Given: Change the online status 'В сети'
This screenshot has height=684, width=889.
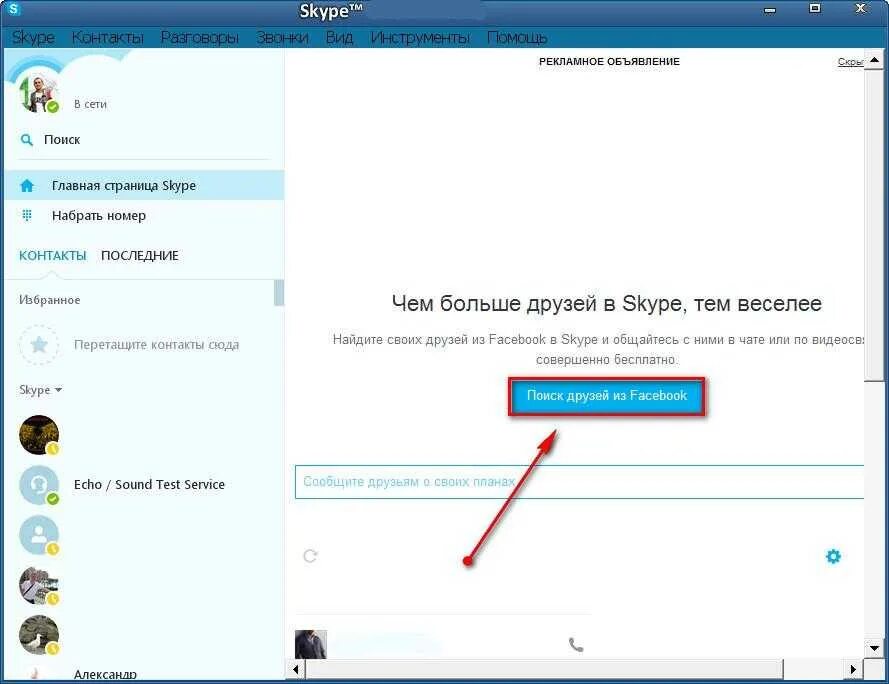Looking at the screenshot, I should click(90, 104).
